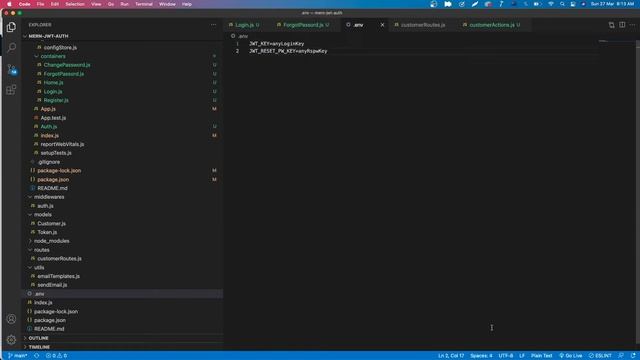Open Token.js under models

[x=47, y=232]
